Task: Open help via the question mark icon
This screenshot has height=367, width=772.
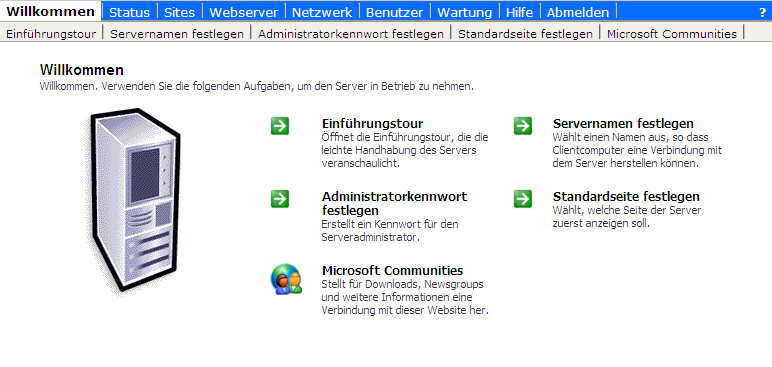Action: click(x=762, y=13)
